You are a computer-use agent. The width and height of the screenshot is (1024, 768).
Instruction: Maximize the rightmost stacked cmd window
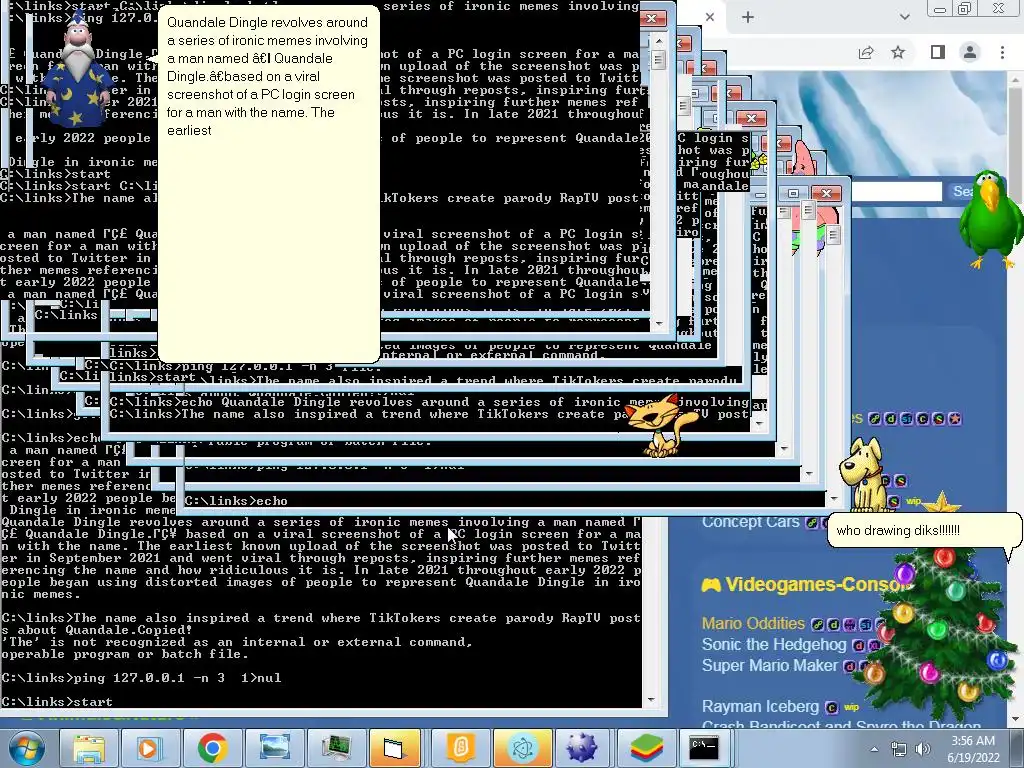[793, 193]
